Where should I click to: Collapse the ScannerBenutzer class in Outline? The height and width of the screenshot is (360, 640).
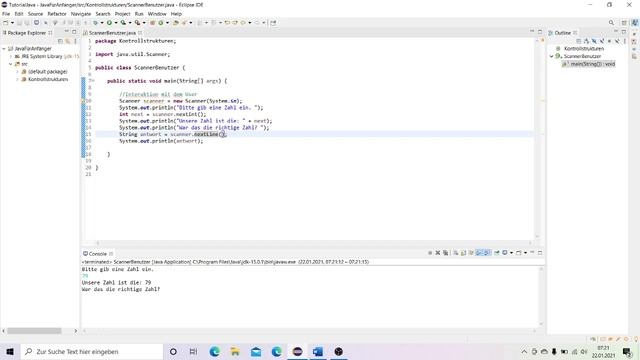[x=551, y=56]
